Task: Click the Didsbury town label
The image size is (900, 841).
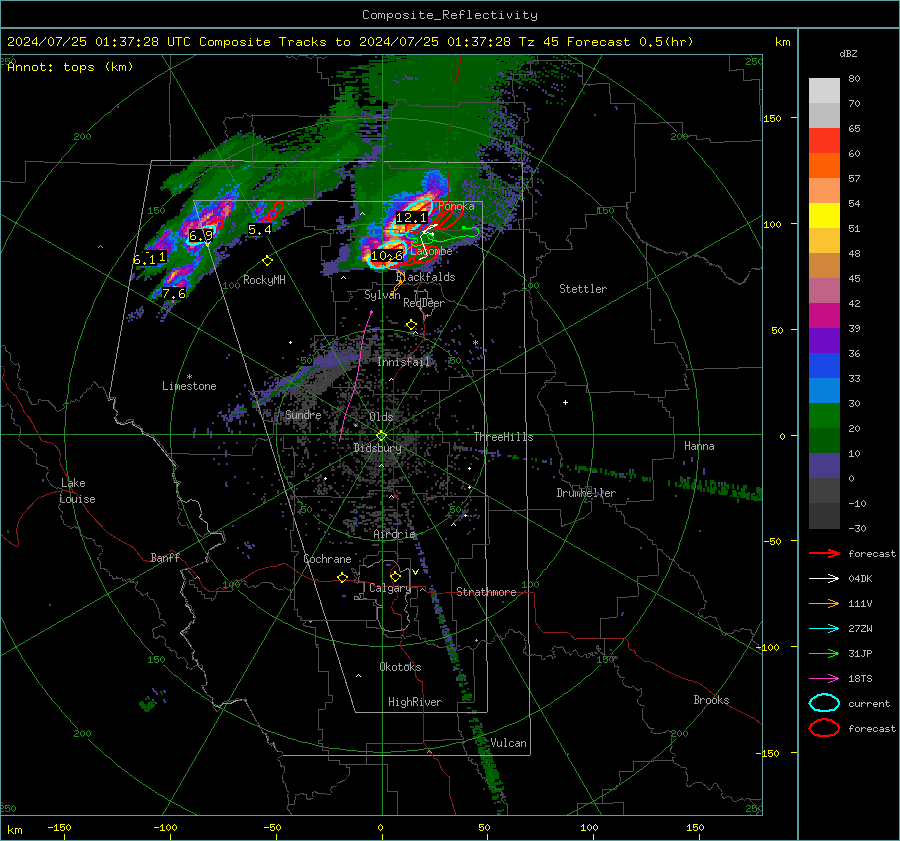Action: pyautogui.click(x=377, y=448)
